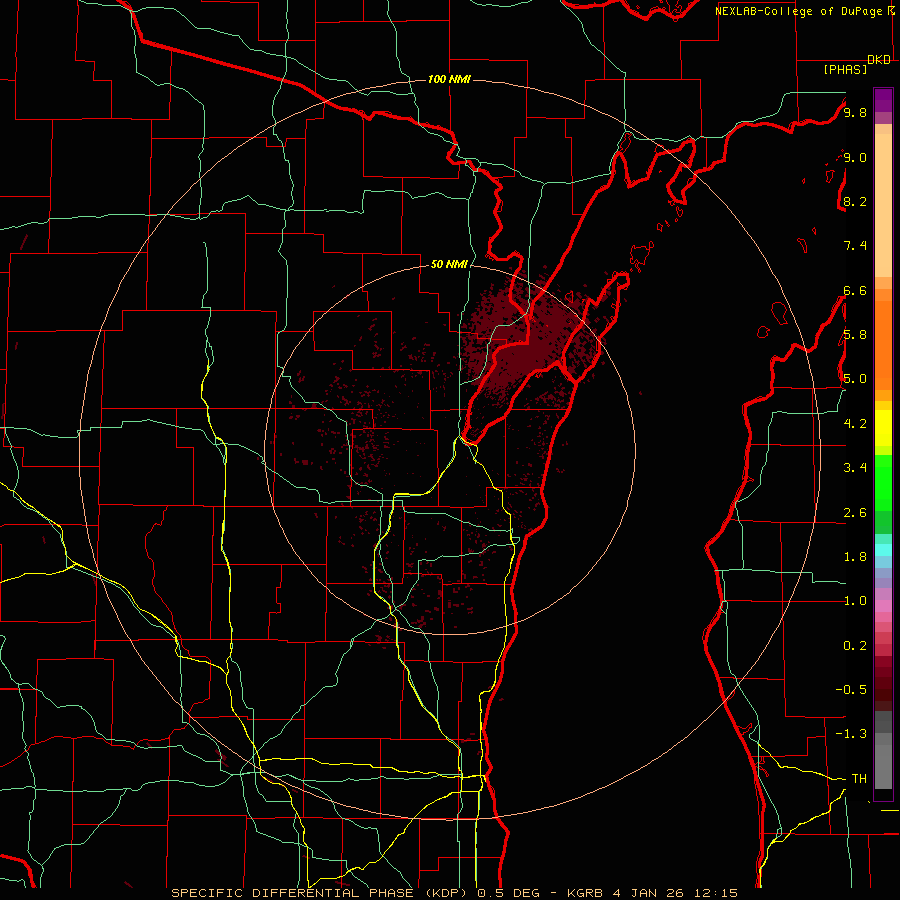Click the bright green segment of color bar
The width and height of the screenshot is (900, 900).
coord(883,482)
